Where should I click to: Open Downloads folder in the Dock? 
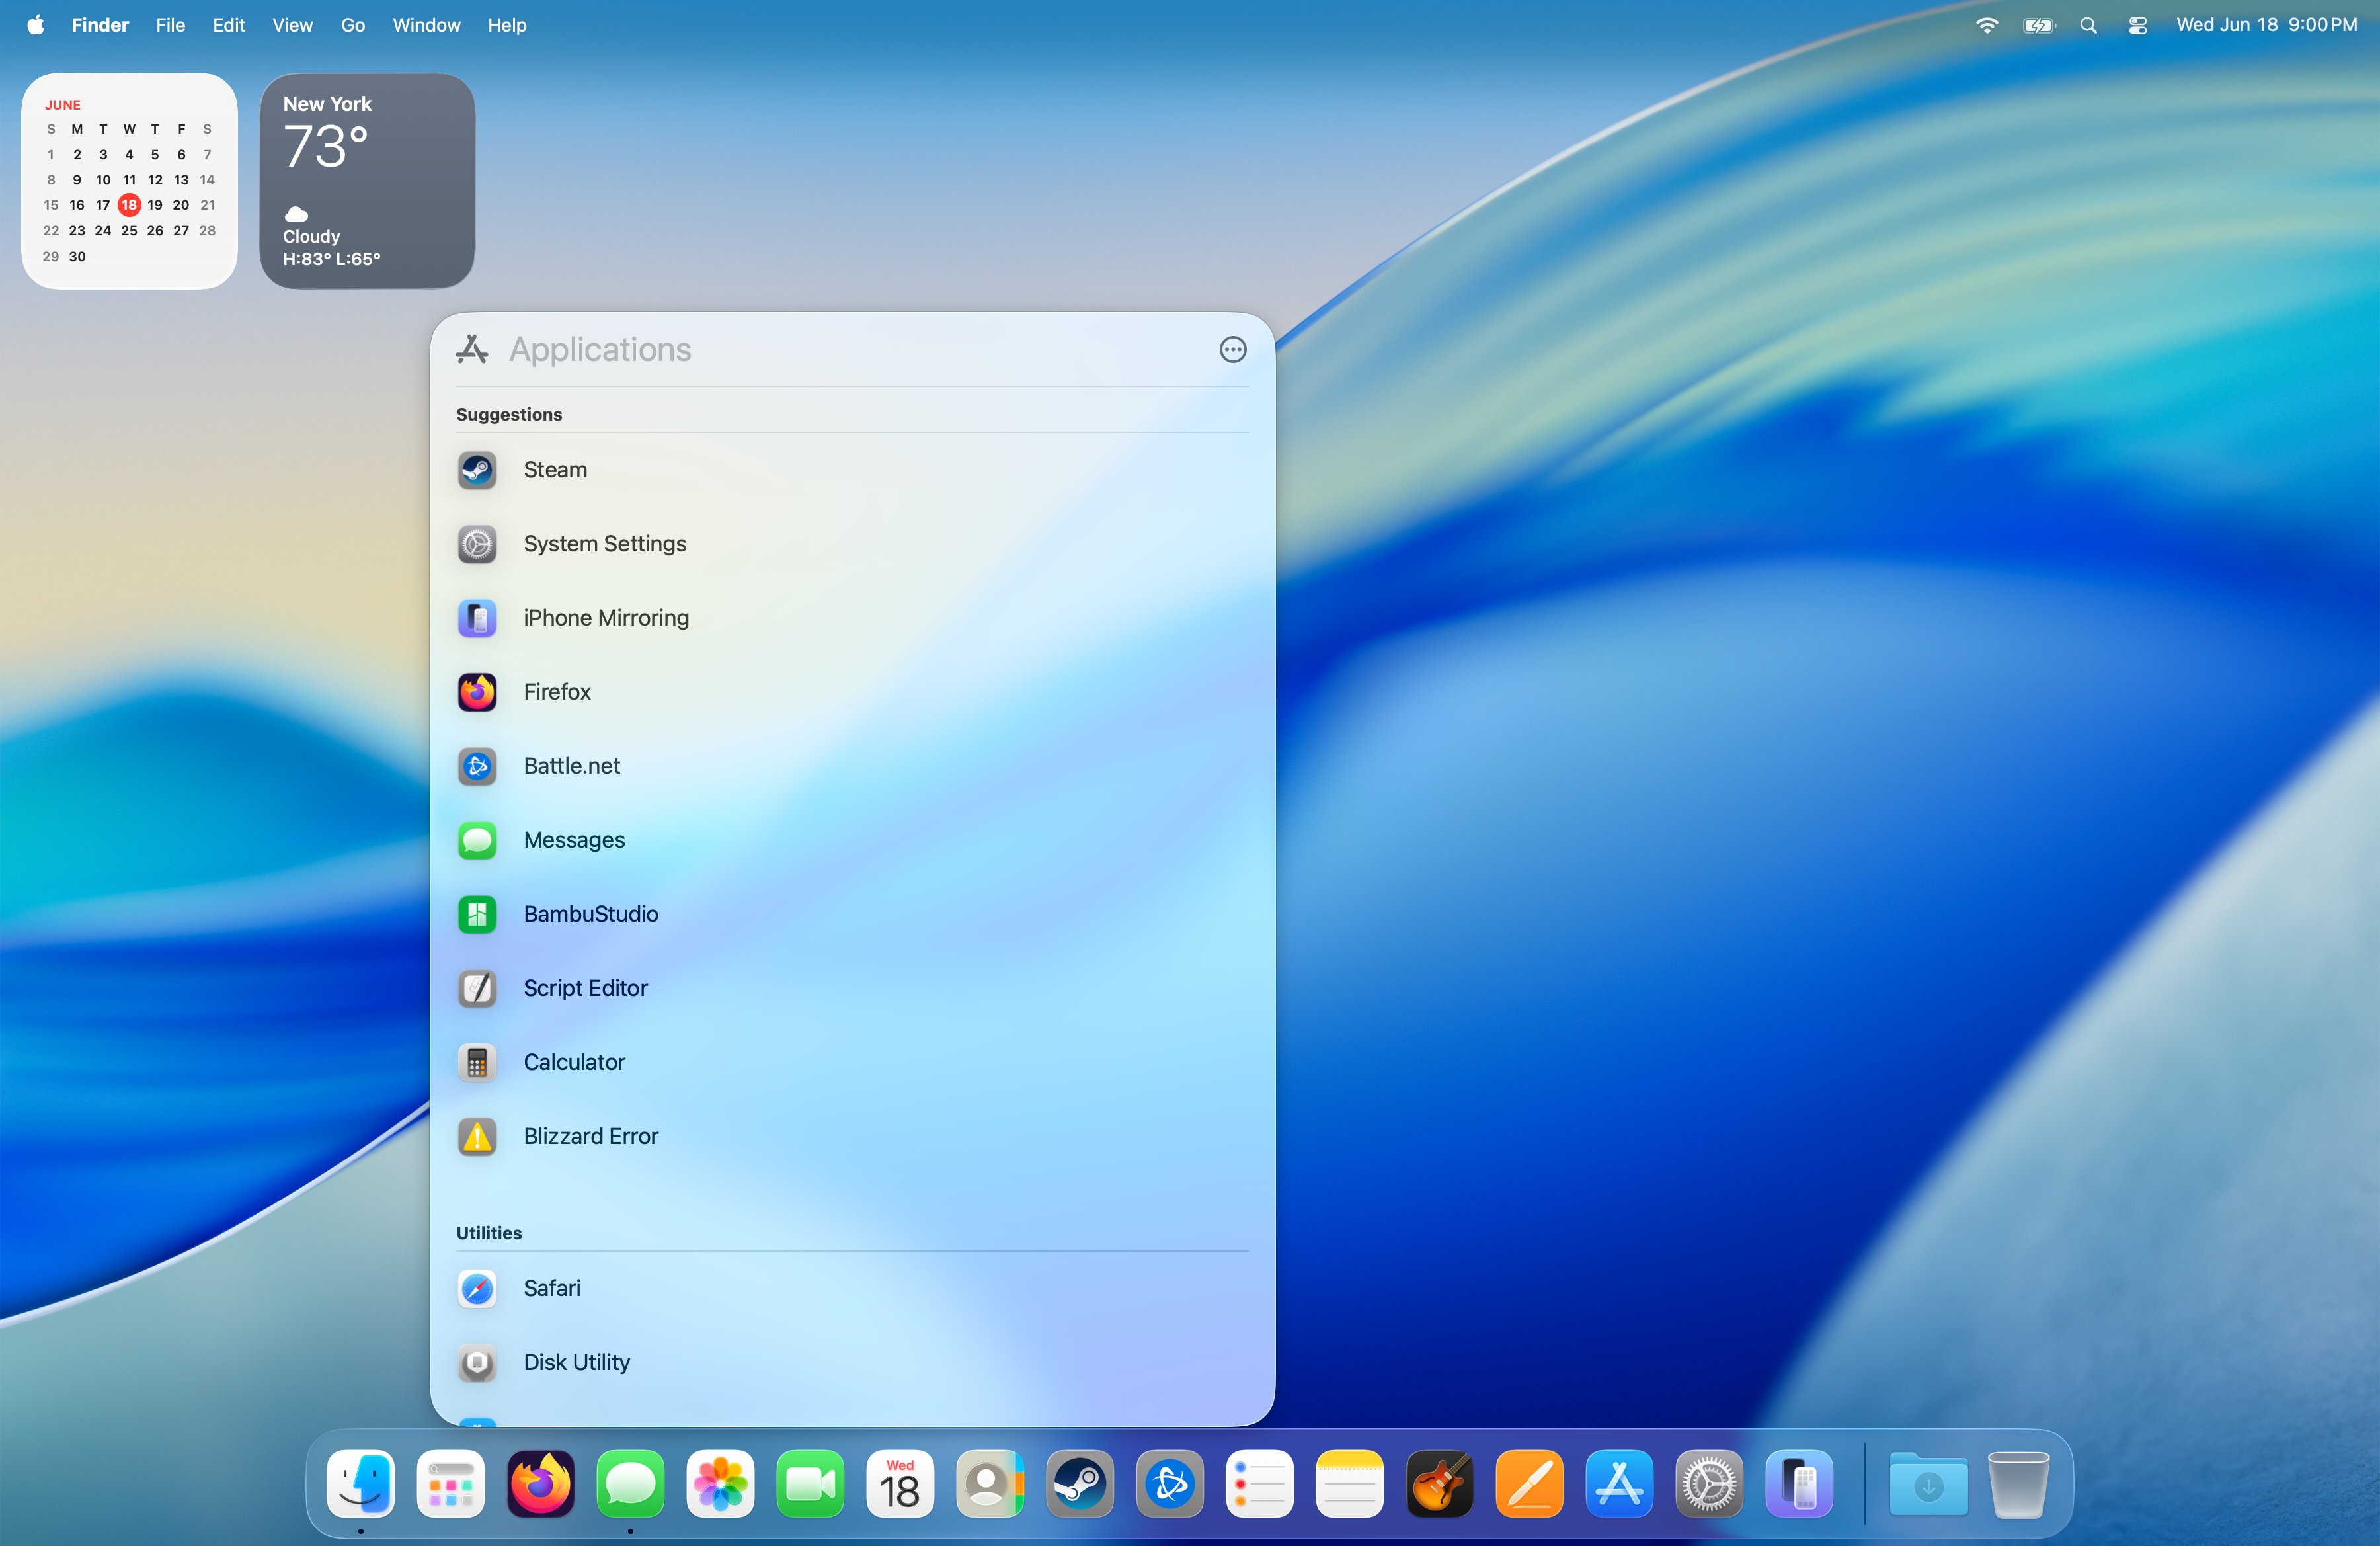[x=1929, y=1483]
